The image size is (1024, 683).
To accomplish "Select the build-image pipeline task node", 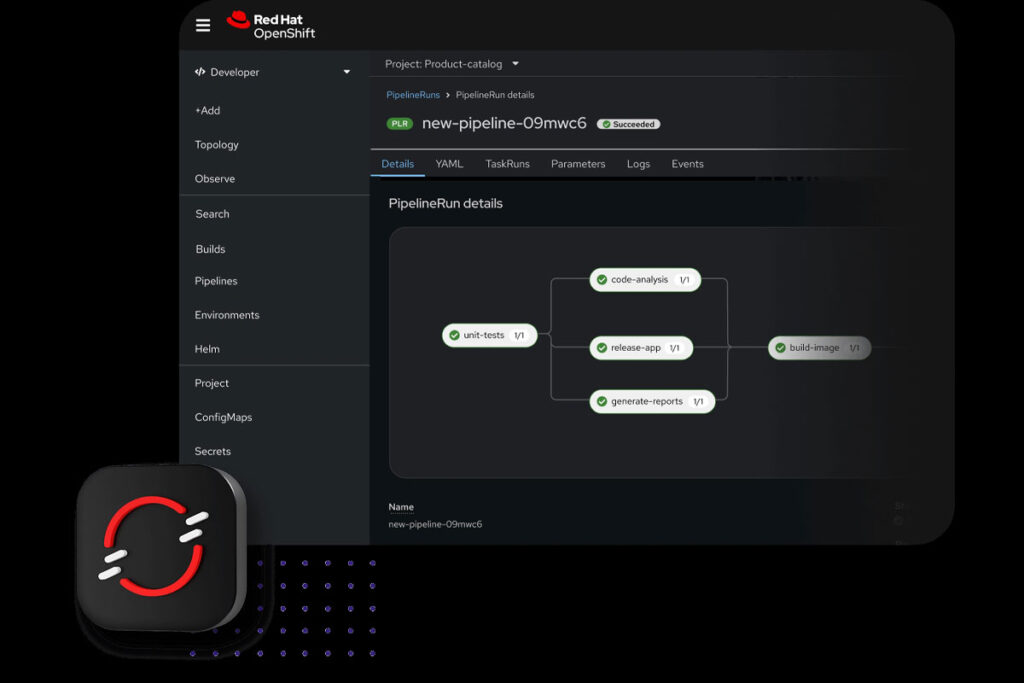I will click(x=818, y=348).
